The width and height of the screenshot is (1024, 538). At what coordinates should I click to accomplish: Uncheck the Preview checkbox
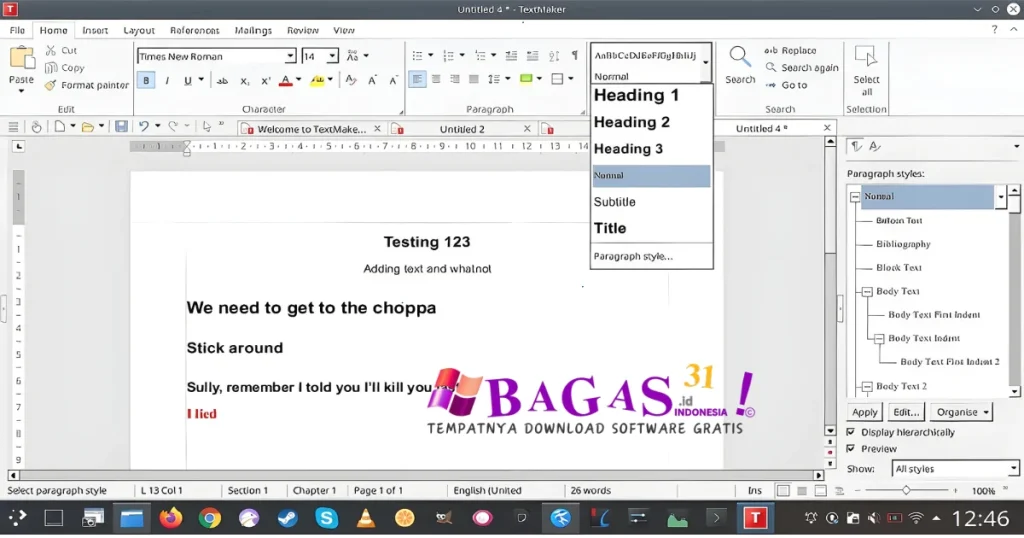click(x=851, y=449)
